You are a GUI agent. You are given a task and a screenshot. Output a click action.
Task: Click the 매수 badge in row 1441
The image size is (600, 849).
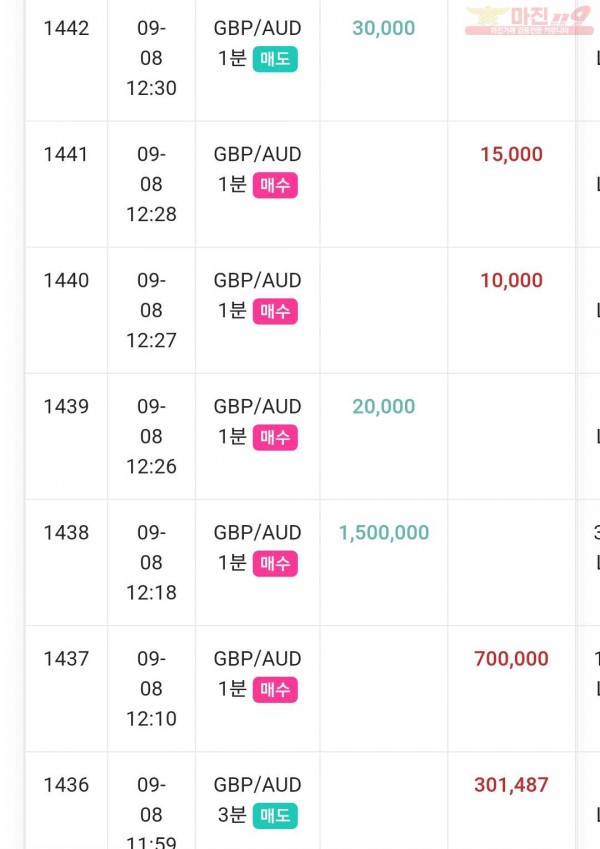(275, 185)
